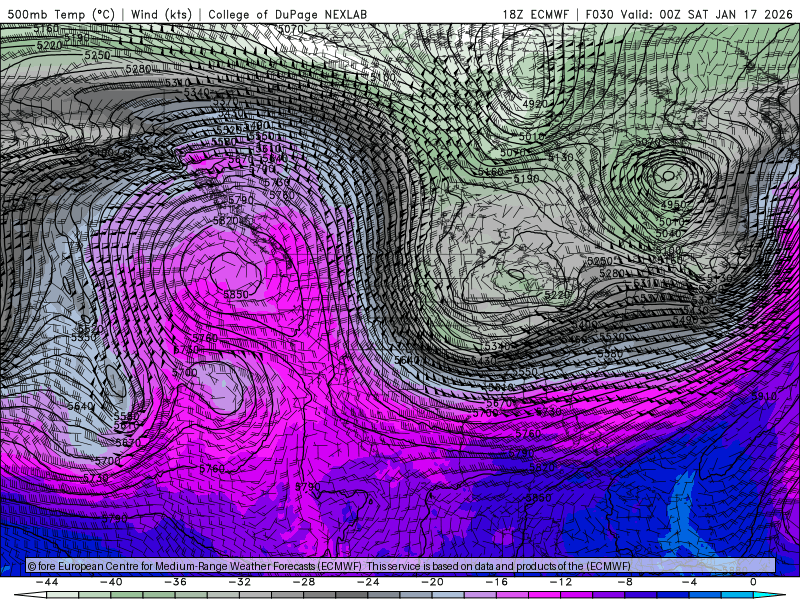Click the "500mb Temp (°C)" title text

pos(61,14)
